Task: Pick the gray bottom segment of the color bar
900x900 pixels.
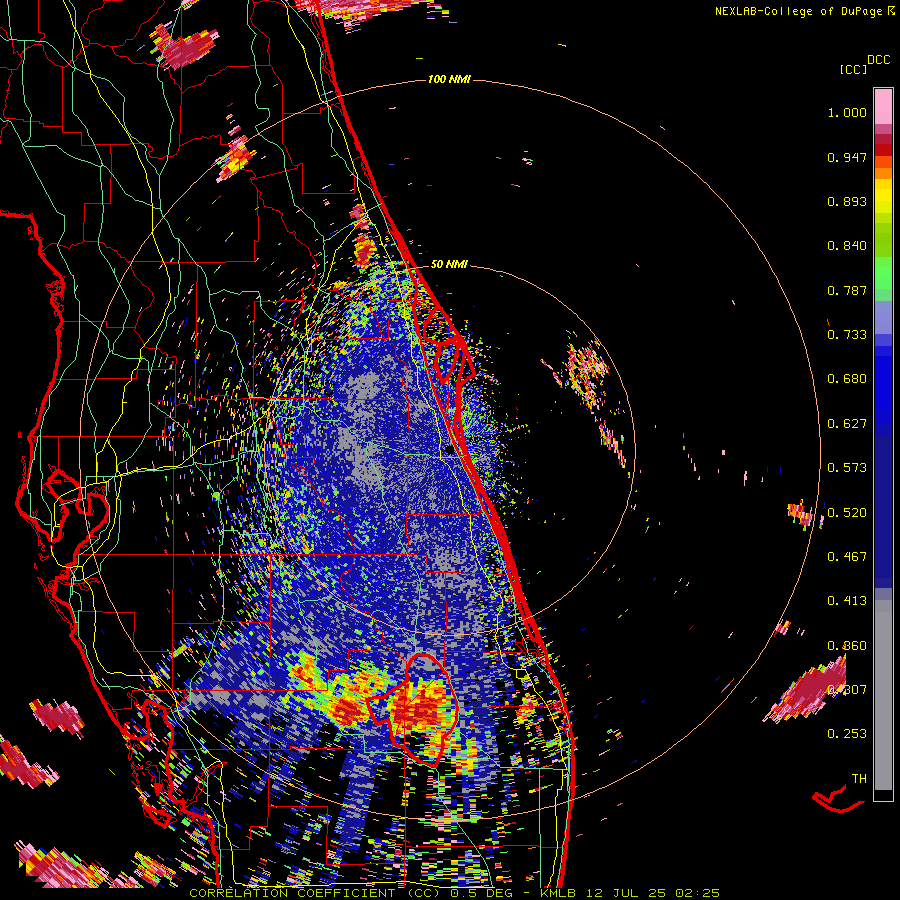Action: 883,695
